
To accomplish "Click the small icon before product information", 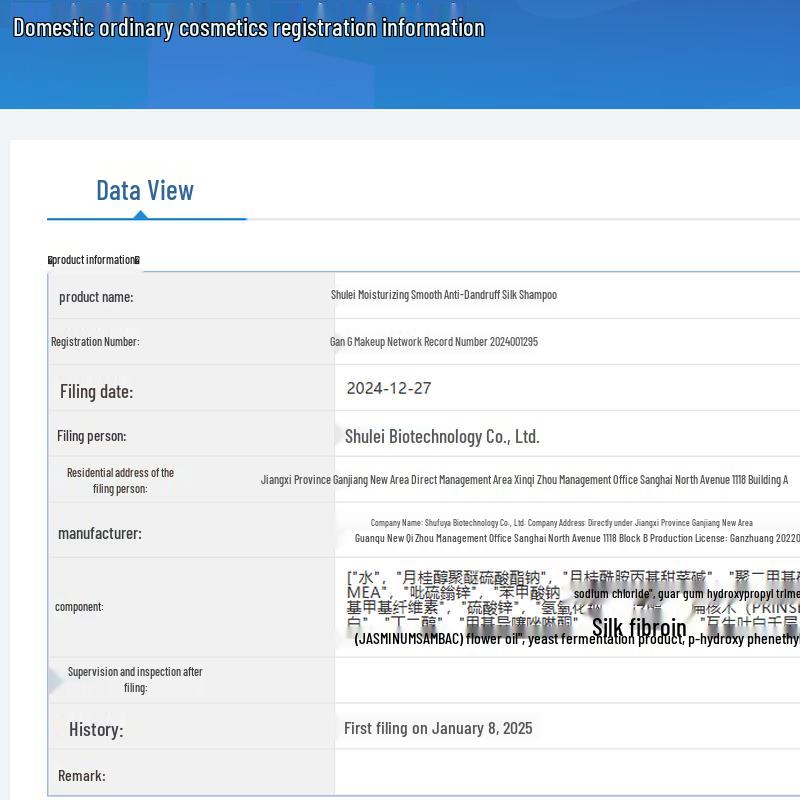I will click(51, 260).
